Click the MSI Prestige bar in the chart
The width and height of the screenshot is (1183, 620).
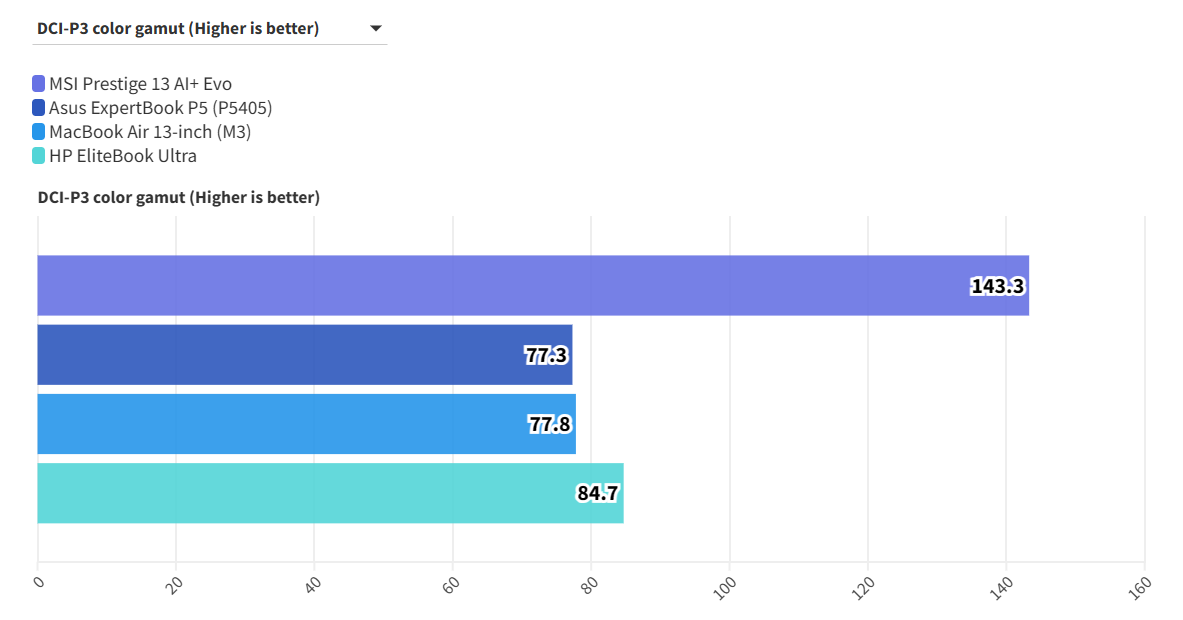[500, 286]
